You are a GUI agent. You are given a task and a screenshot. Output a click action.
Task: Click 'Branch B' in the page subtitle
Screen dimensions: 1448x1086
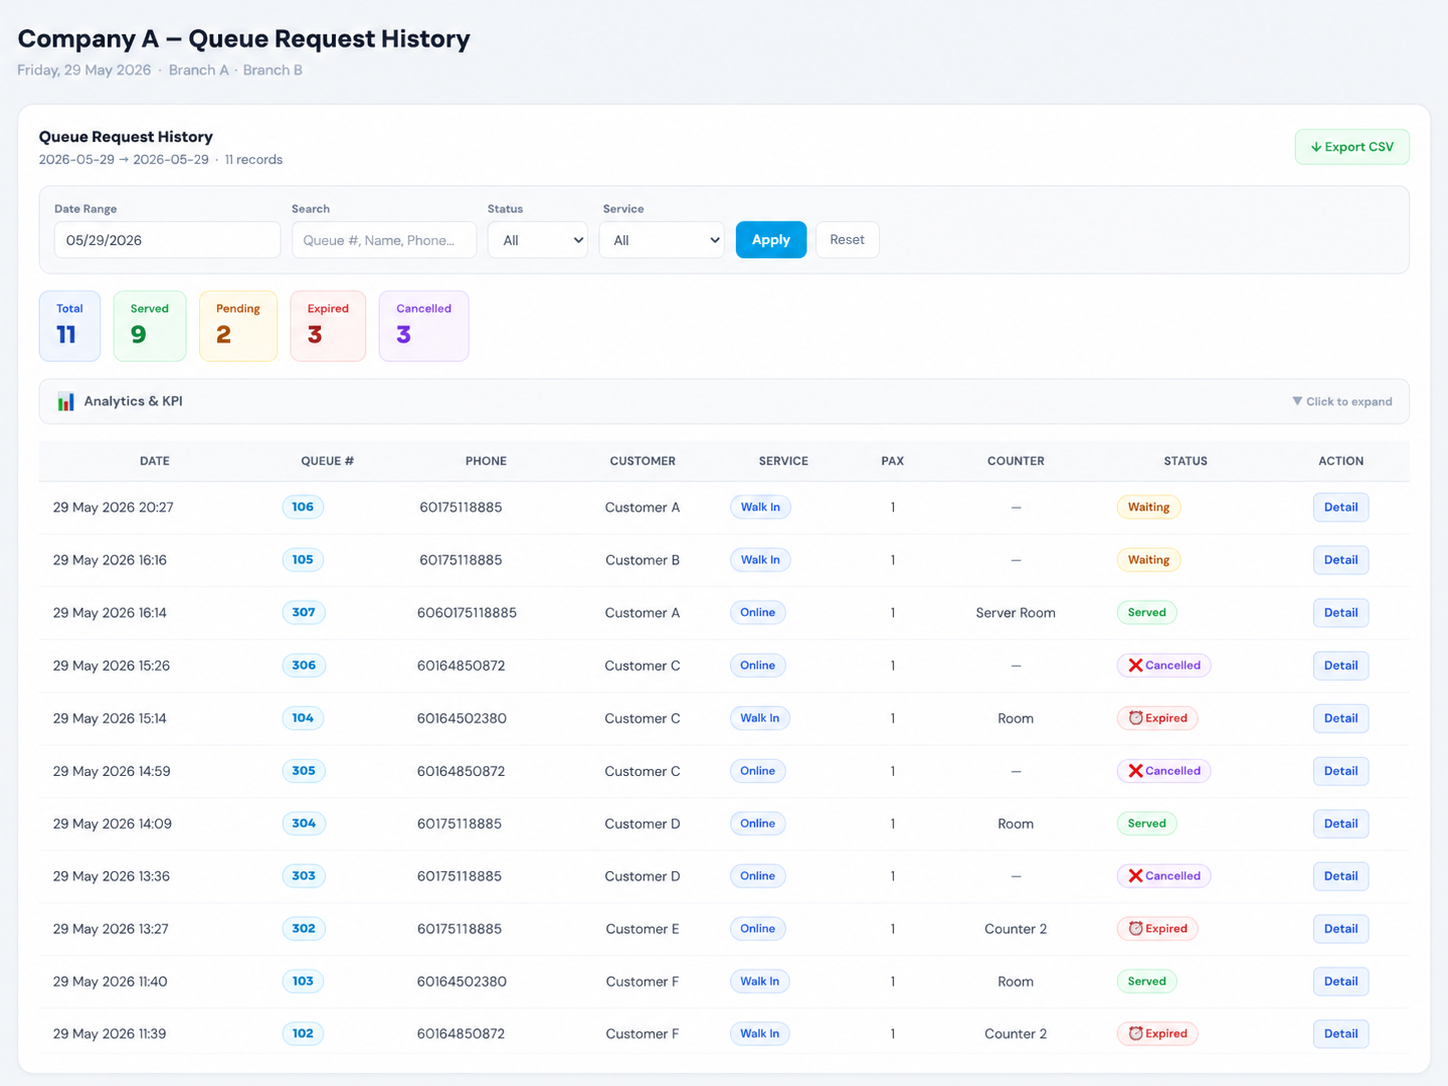(x=272, y=70)
